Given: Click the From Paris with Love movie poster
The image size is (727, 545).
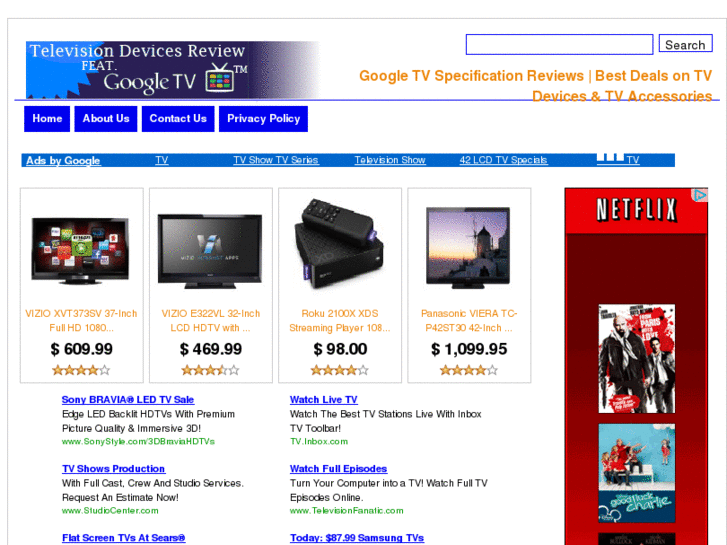Looking at the screenshot, I should (x=637, y=359).
